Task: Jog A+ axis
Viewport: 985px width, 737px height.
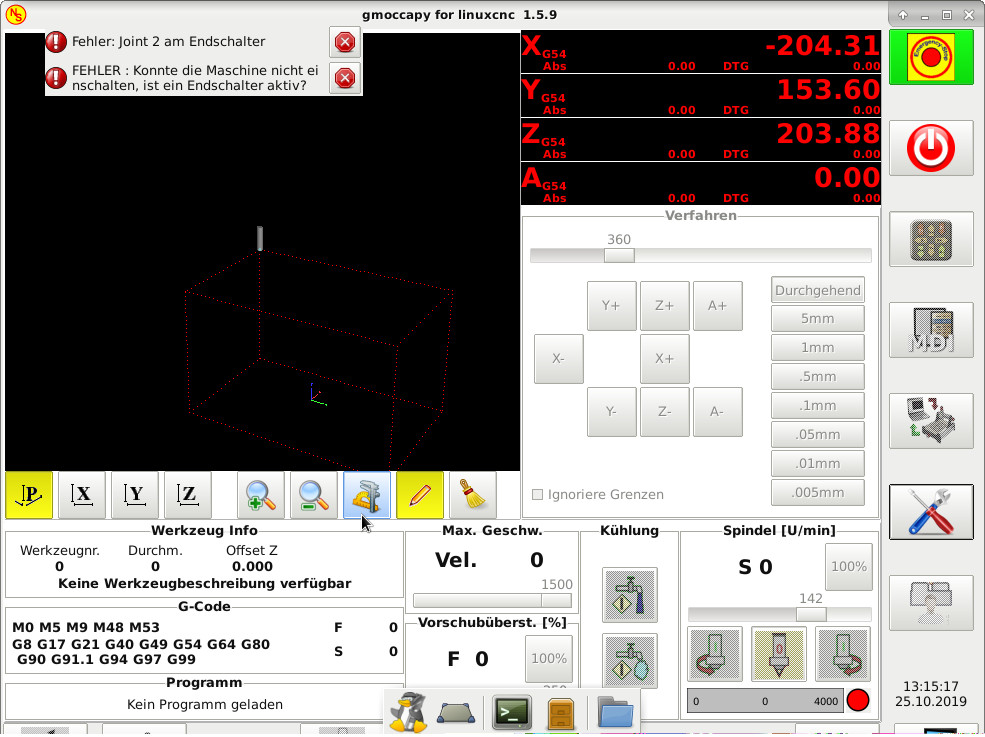Action: click(718, 306)
